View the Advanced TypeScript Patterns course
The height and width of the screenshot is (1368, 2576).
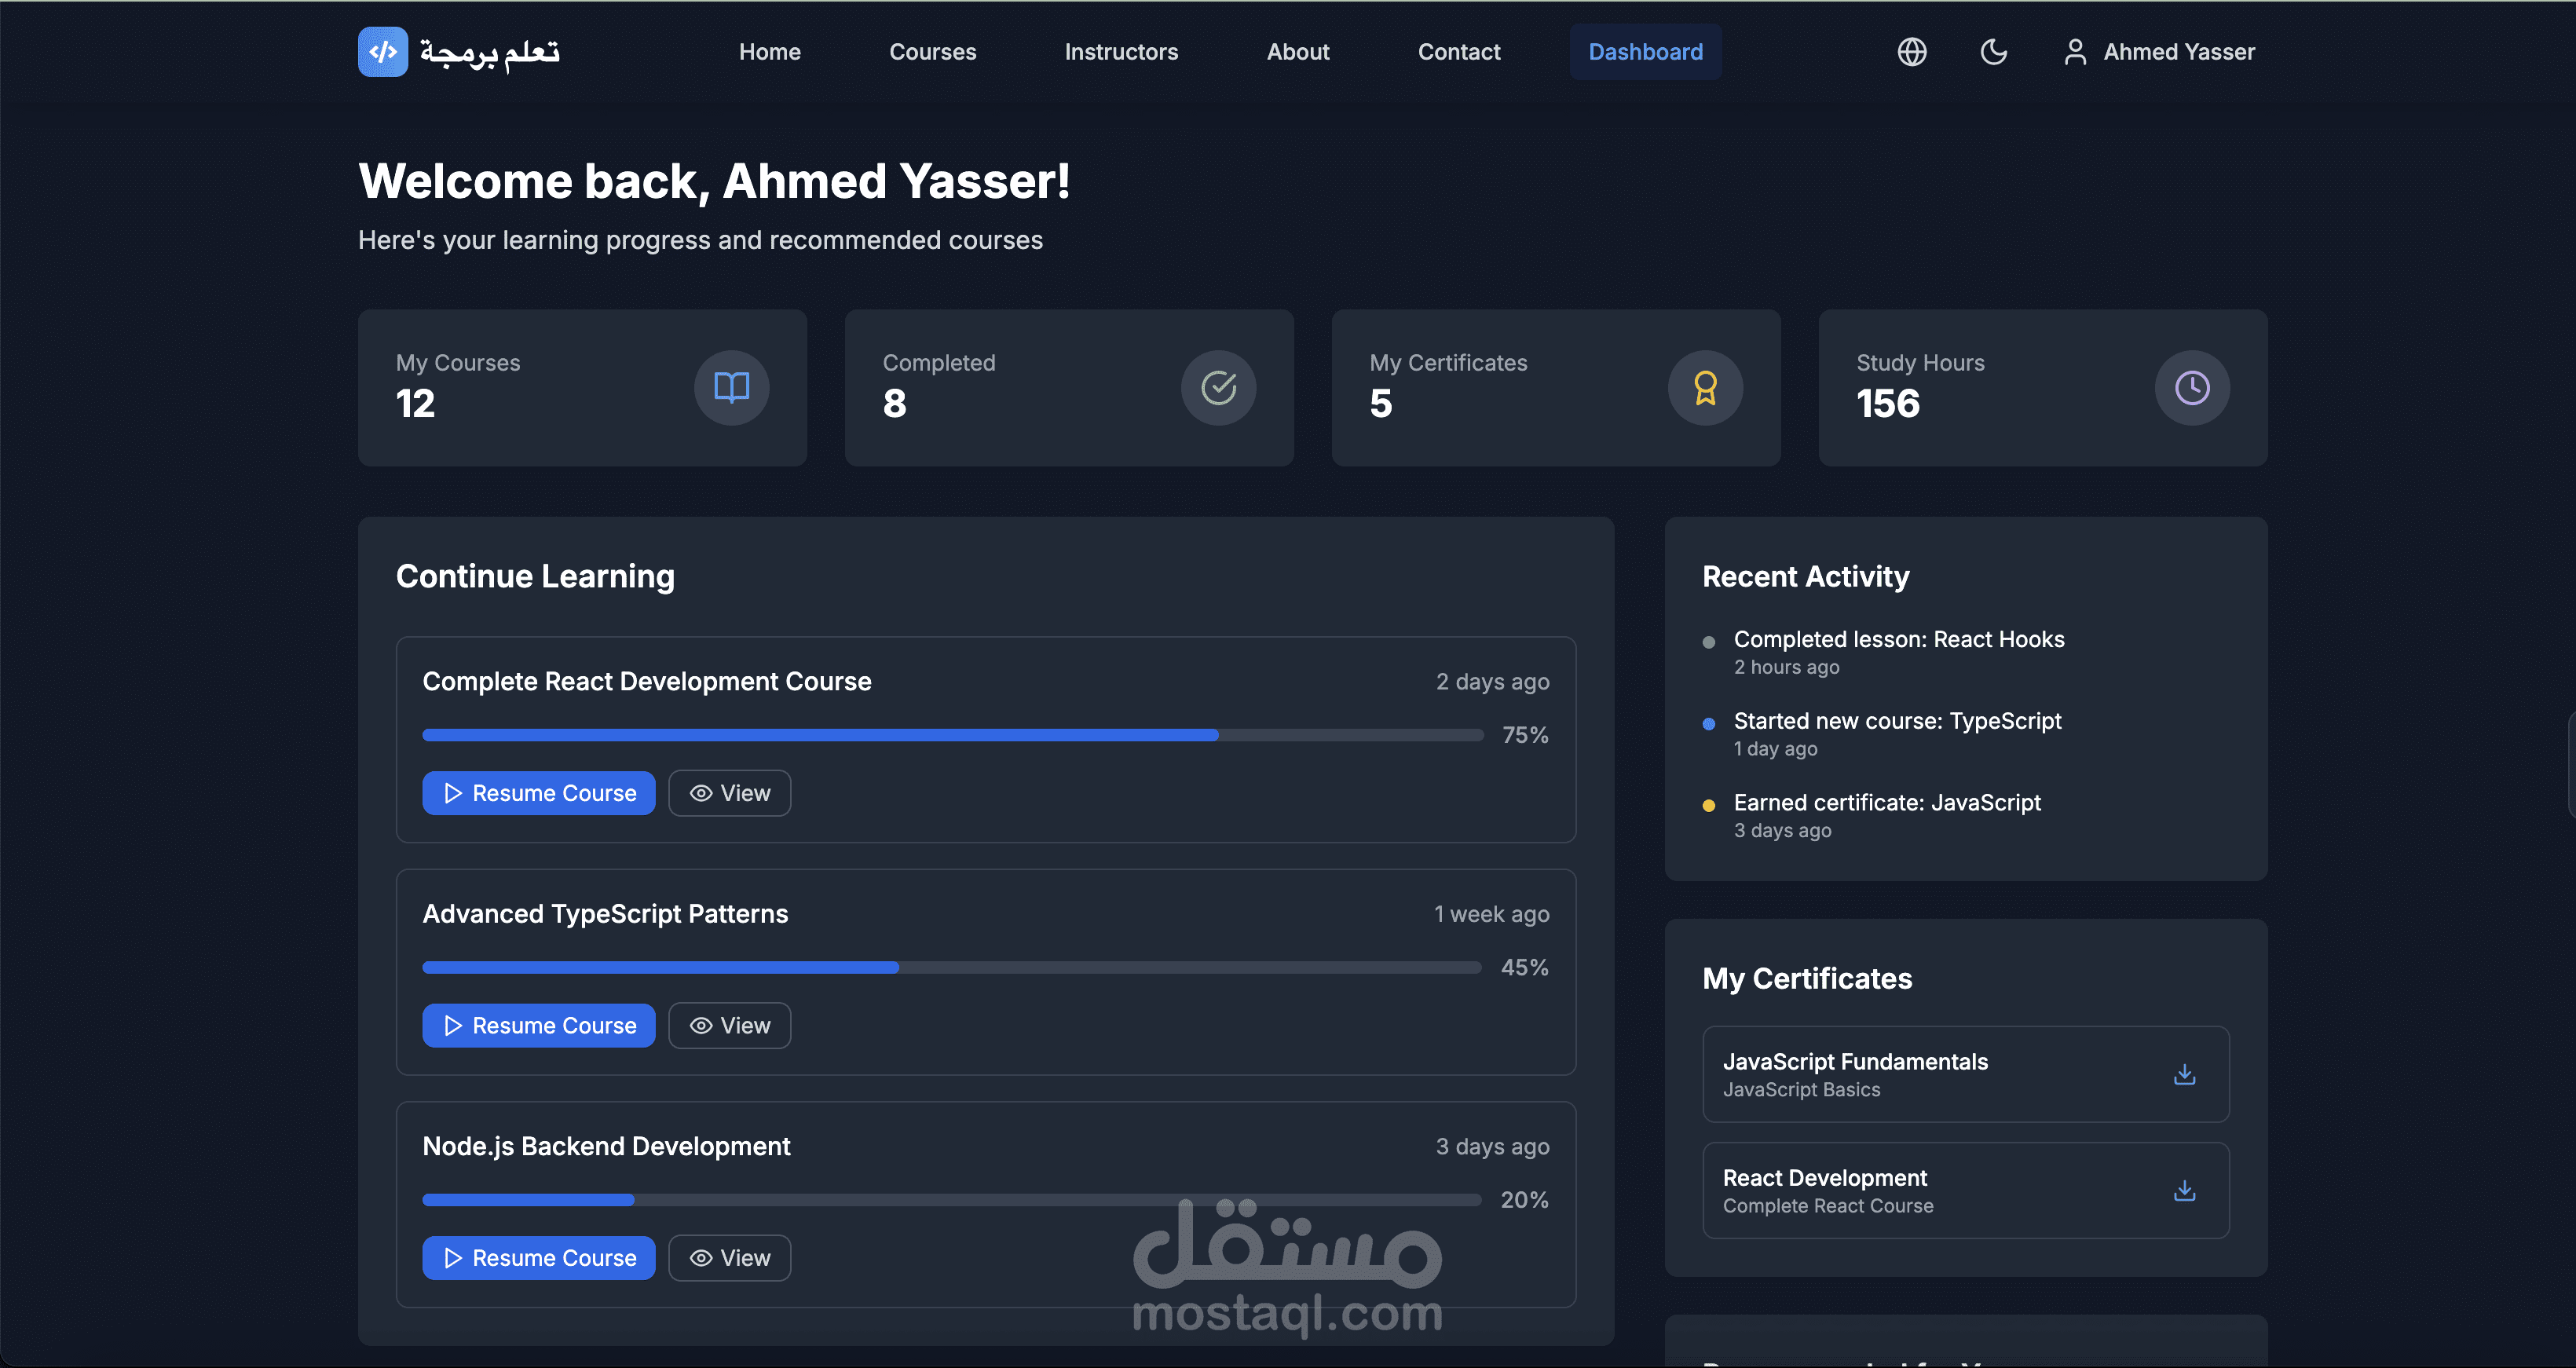coord(729,1026)
